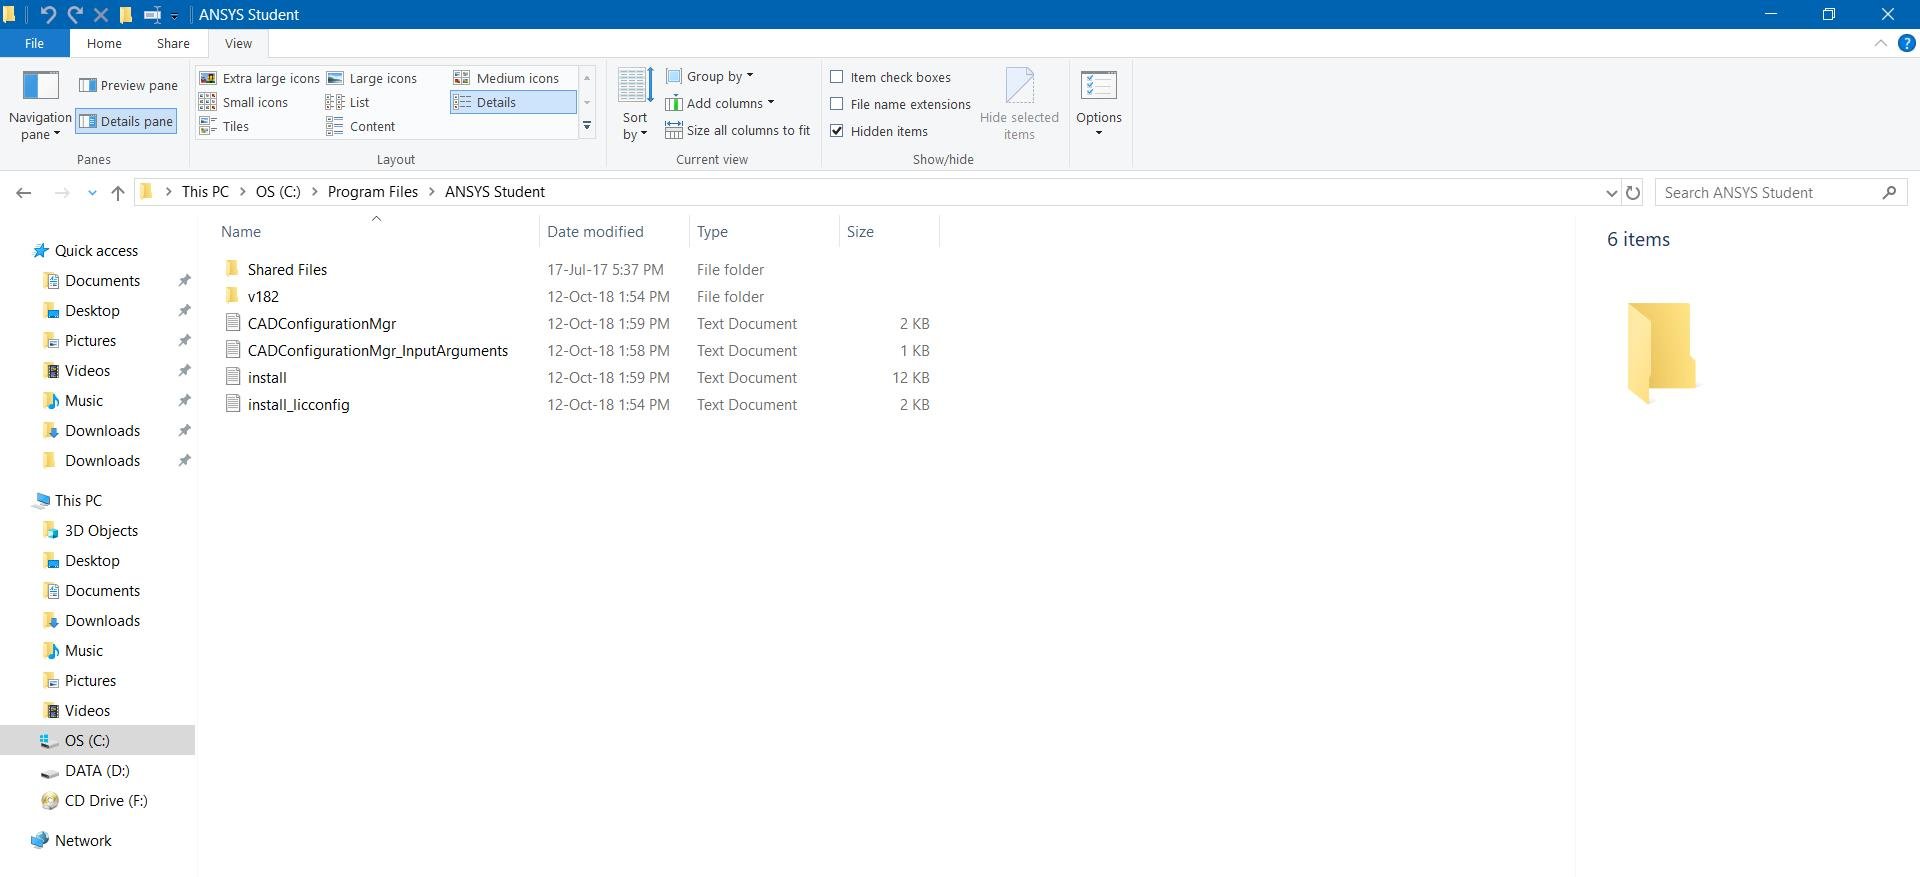Select Medium icons layout
Screen dimensions: 1920x877
506,78
